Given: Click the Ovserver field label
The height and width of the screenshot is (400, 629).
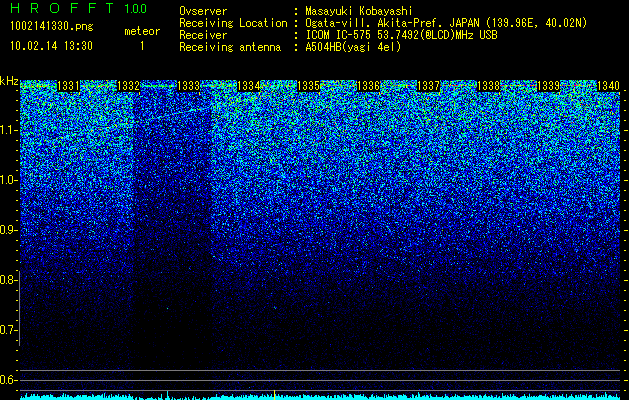Looking at the screenshot, I should click(x=203, y=12).
